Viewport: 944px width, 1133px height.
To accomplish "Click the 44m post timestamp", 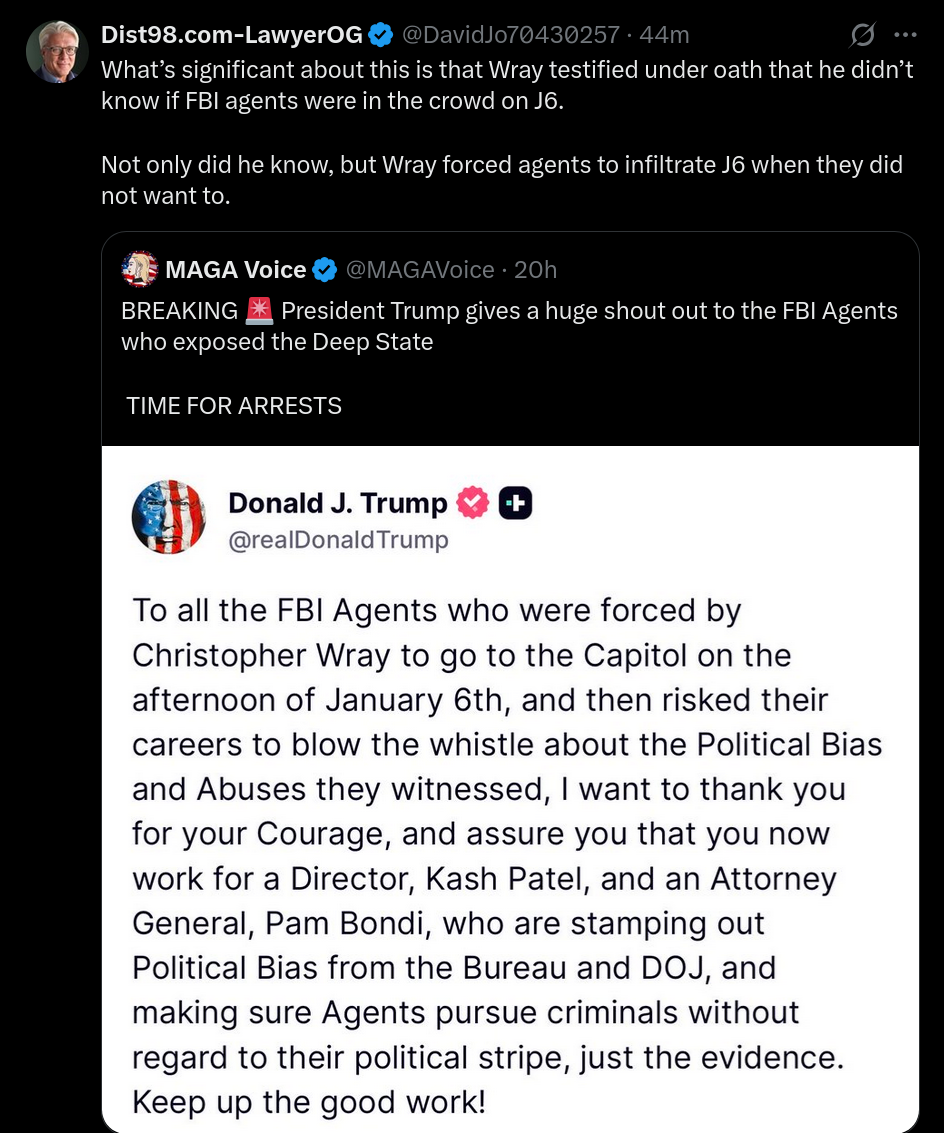I will (665, 35).
